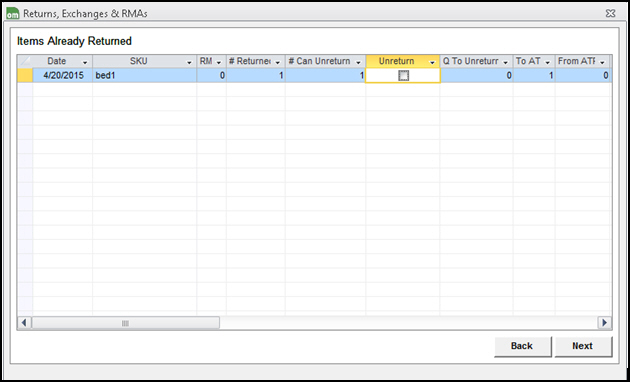Click the horizontal scrollbar left arrow
630x382 pixels.
coord(24,323)
